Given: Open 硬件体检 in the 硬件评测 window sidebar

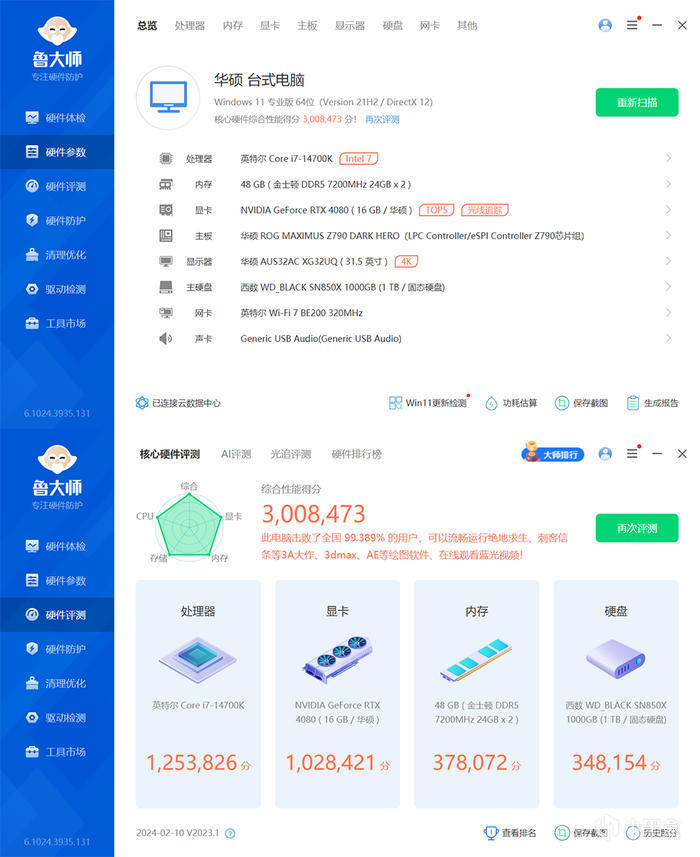Looking at the screenshot, I should pos(56,546).
